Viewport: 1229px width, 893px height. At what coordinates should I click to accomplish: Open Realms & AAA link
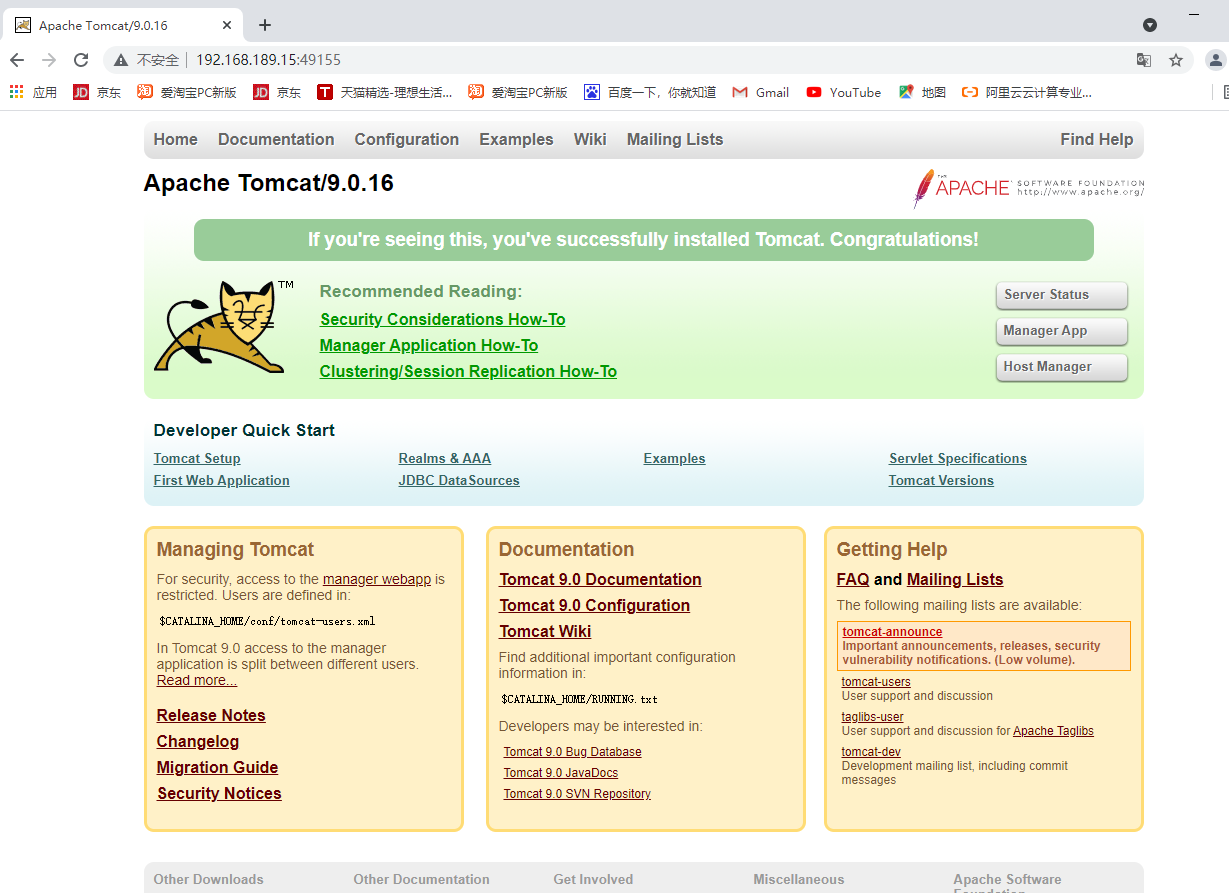click(445, 459)
